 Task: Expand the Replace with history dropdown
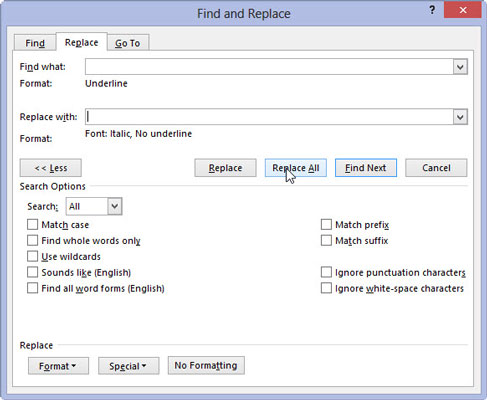point(460,117)
